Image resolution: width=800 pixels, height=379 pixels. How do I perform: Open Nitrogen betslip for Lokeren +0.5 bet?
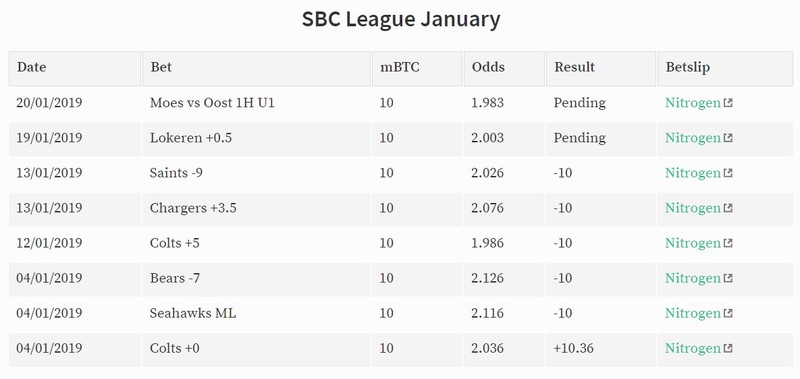[x=693, y=138]
